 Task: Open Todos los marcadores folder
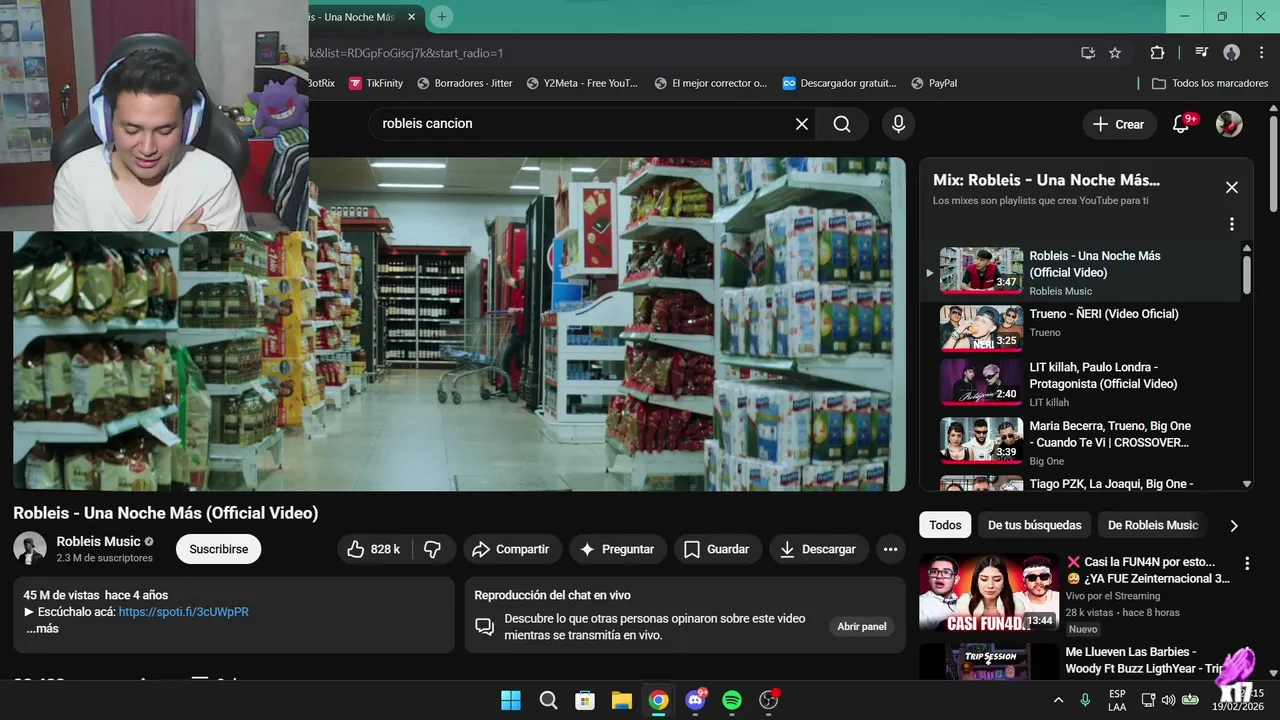coord(1210,83)
